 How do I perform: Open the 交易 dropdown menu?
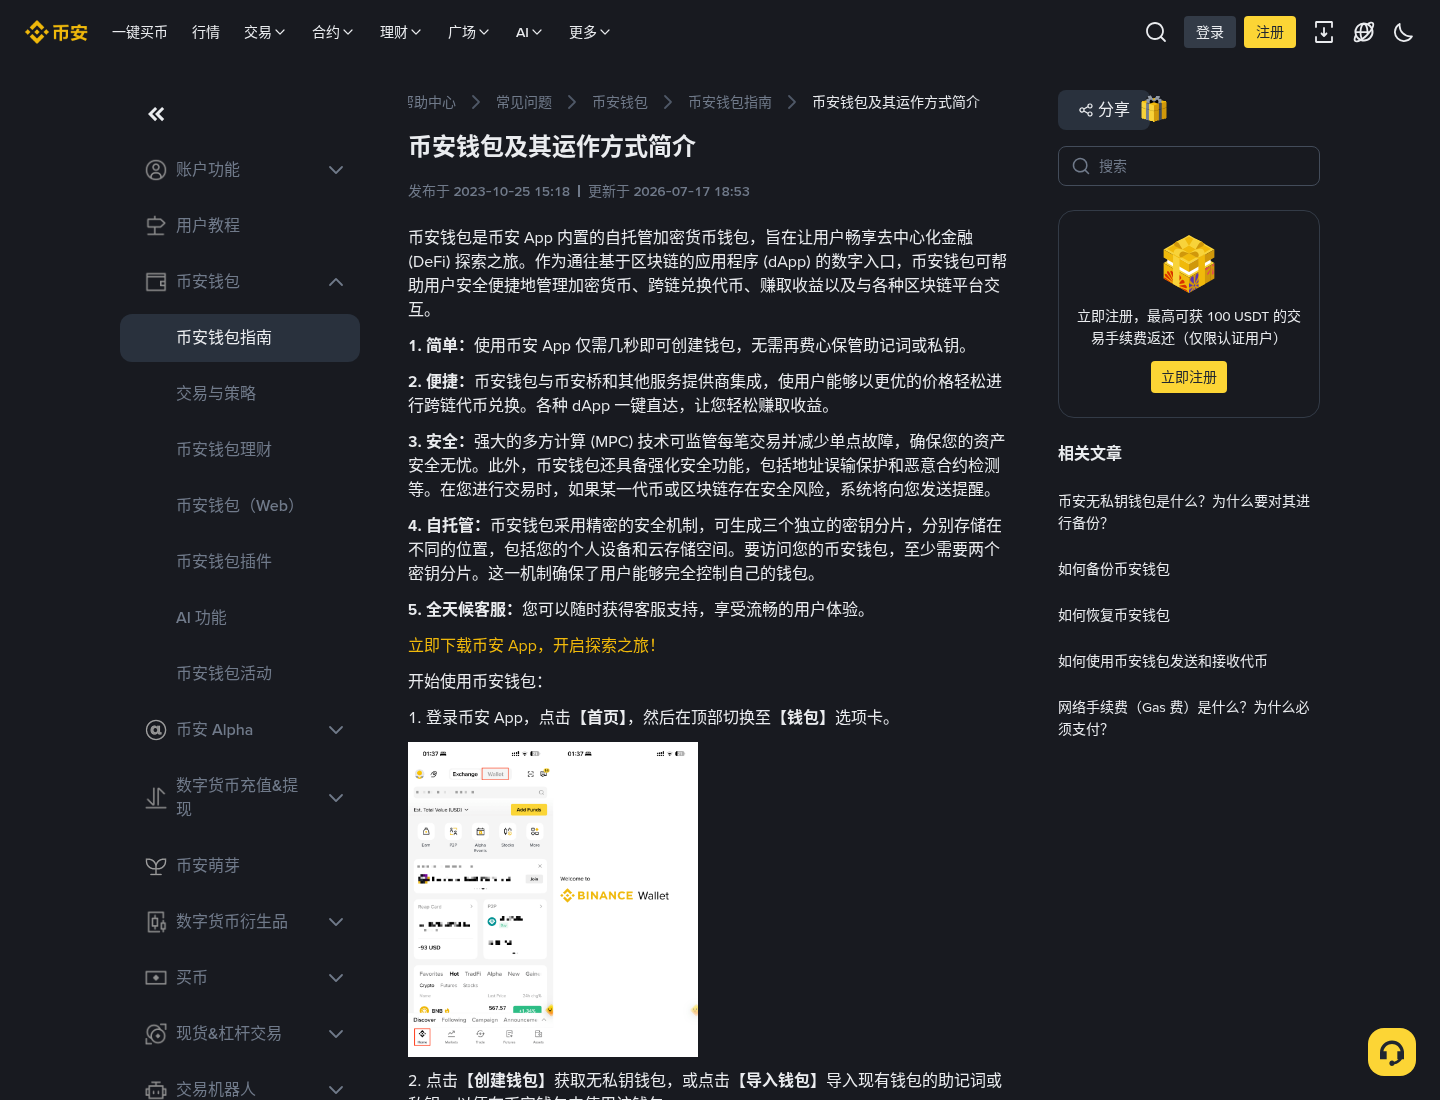pyautogui.click(x=265, y=32)
